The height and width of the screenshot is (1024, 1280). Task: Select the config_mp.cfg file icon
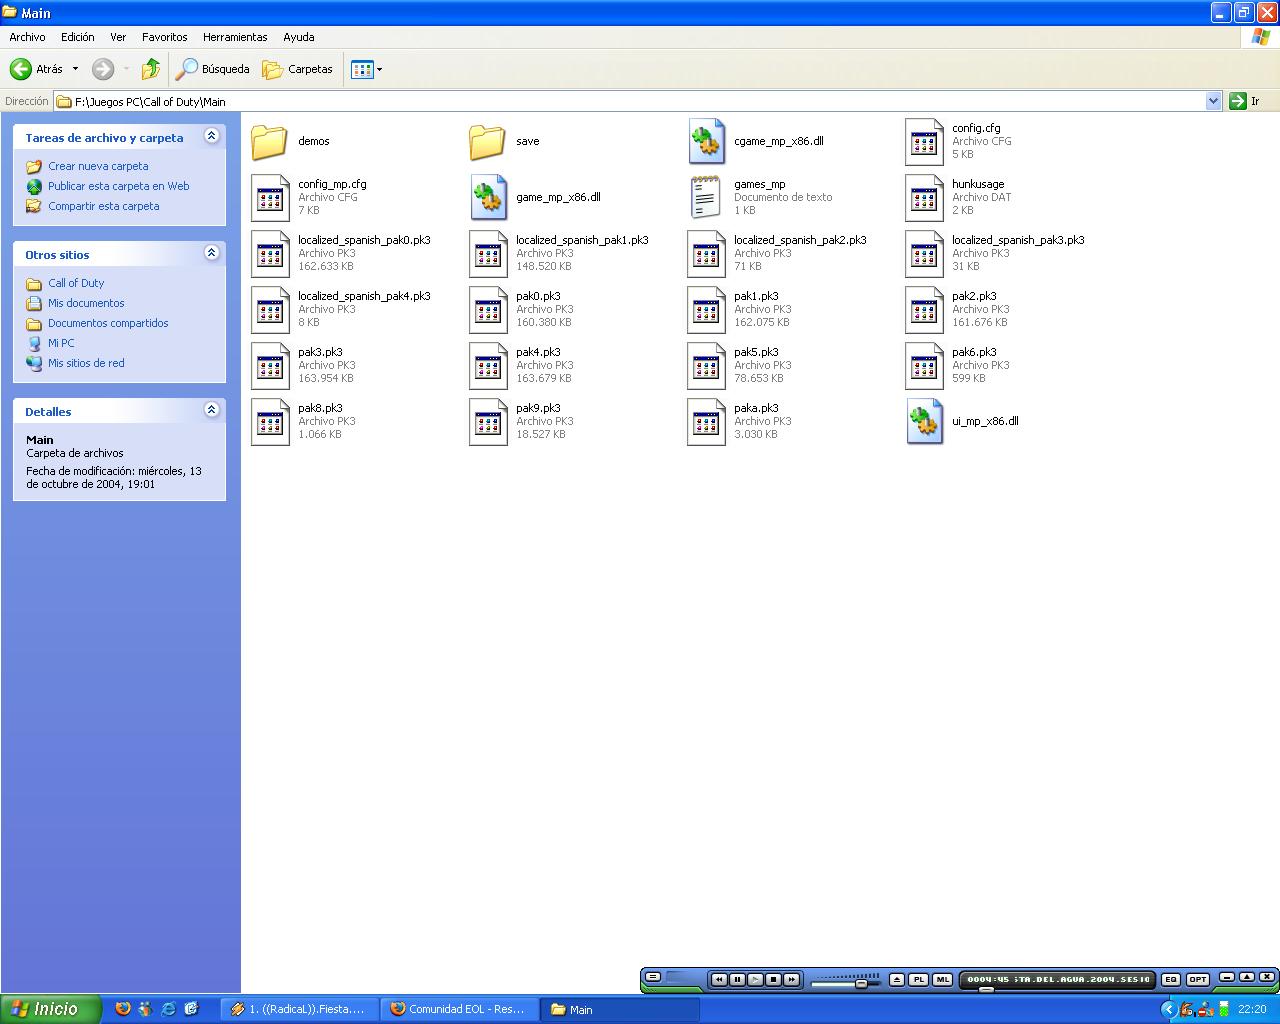click(270, 198)
